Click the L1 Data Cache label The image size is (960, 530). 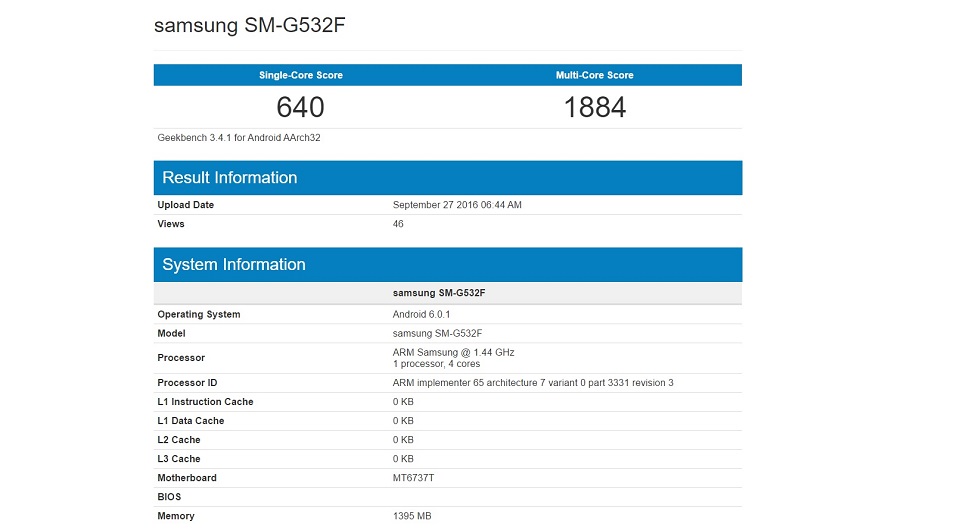(190, 421)
